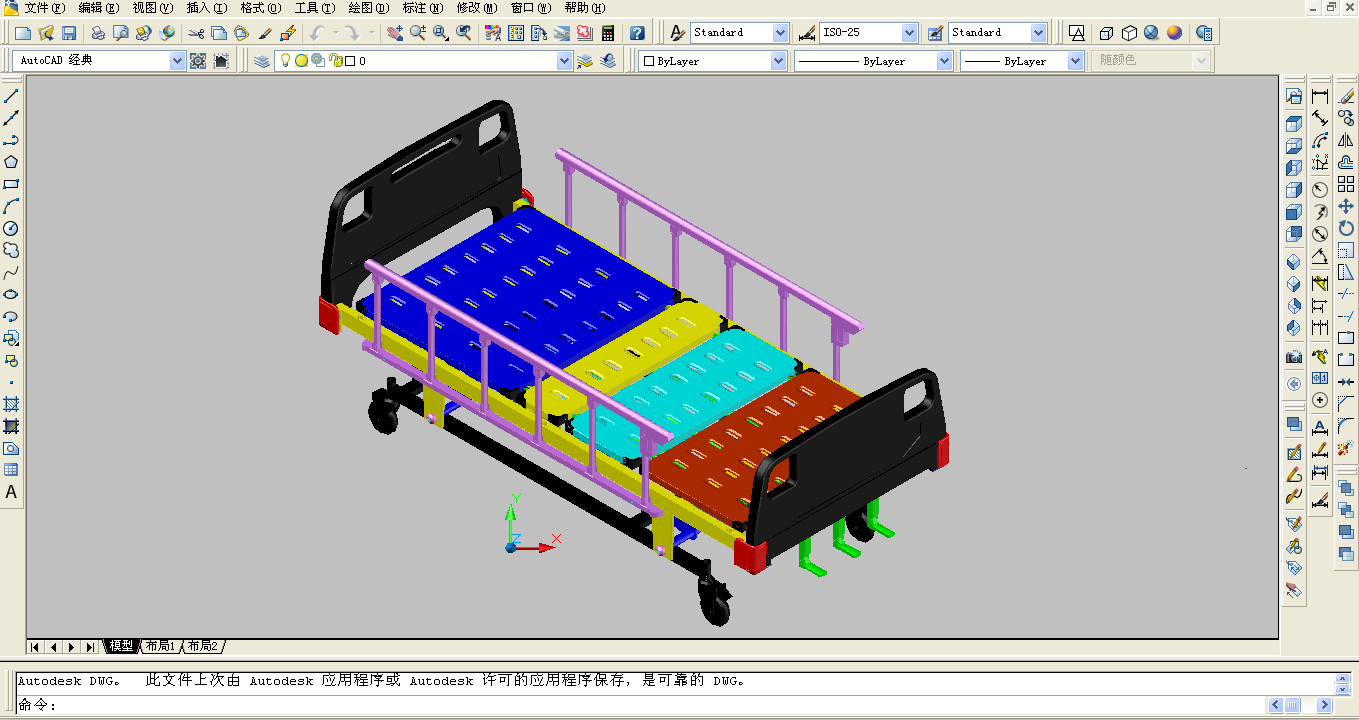Viewport: 1359px width, 720px height.
Task: Select the Ellipse drawing tool
Action: pos(11,294)
